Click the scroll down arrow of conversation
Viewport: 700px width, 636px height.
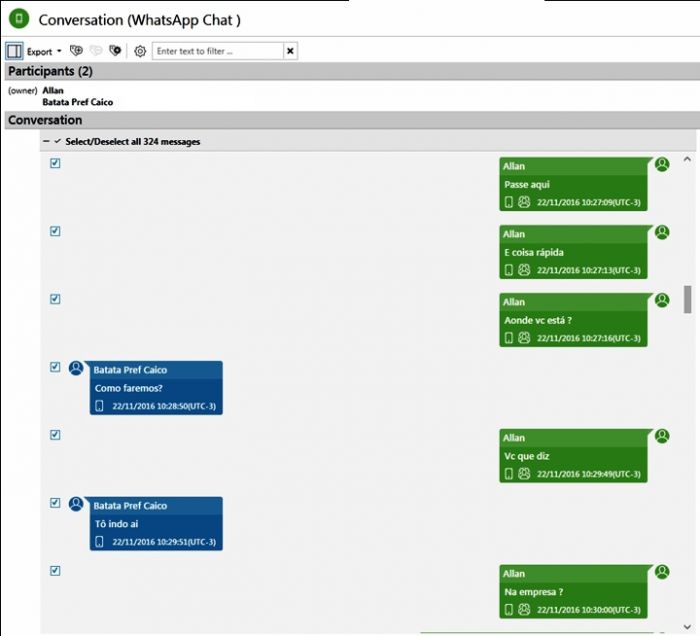coord(688,627)
